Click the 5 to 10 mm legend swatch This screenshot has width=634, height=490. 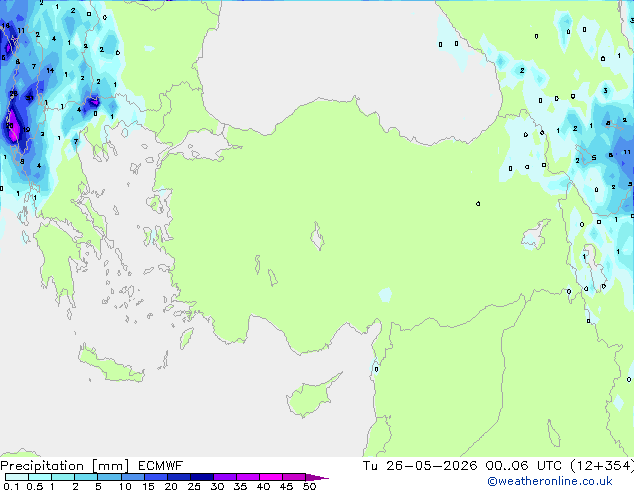pyautogui.click(x=109, y=477)
